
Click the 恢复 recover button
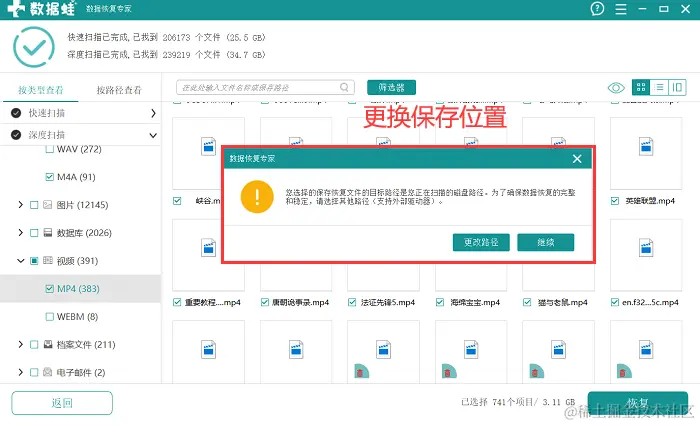(638, 403)
